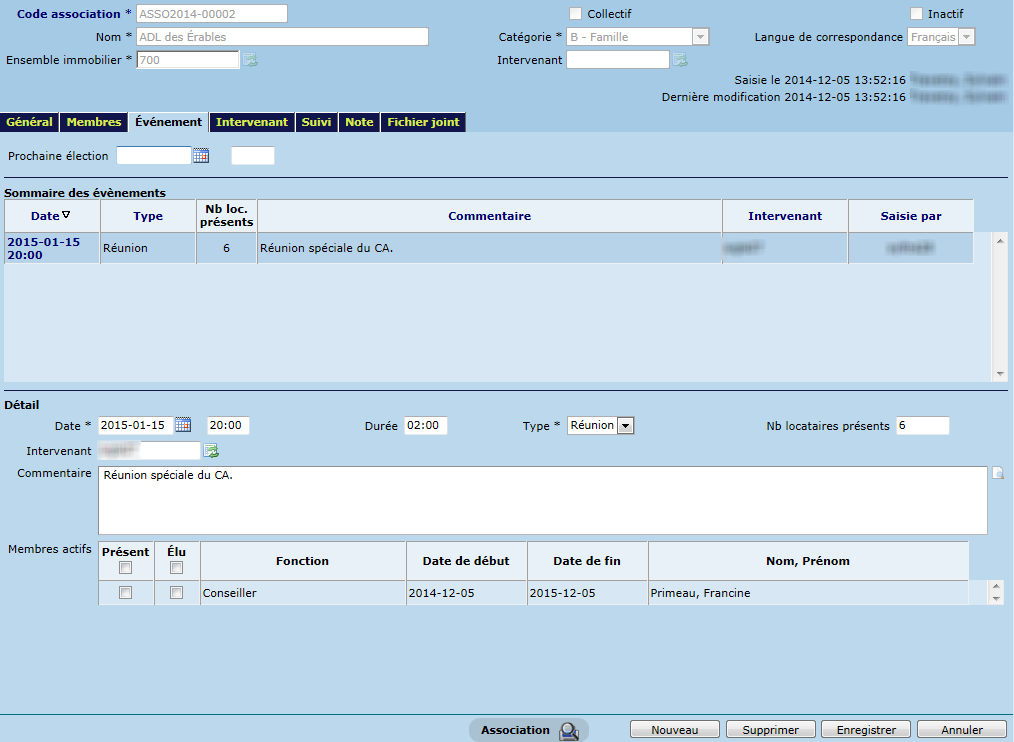The height and width of the screenshot is (742, 1014).
Task: Open the Fichier joint tab
Action: pyautogui.click(x=423, y=122)
